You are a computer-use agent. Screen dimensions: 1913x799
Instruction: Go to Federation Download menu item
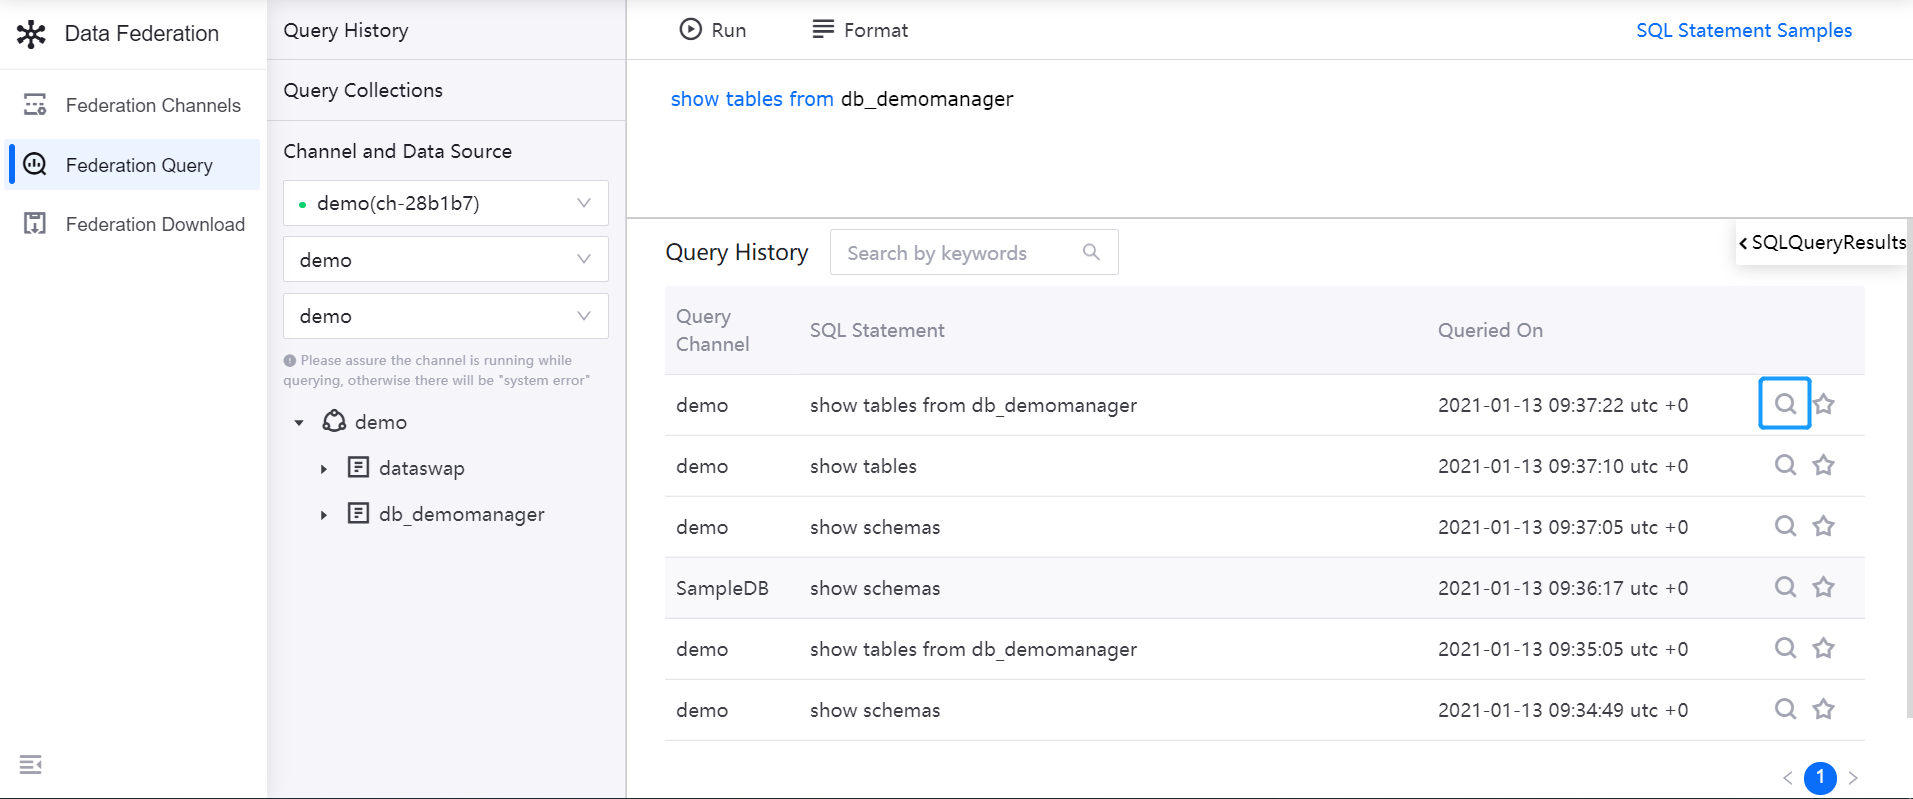coord(154,224)
